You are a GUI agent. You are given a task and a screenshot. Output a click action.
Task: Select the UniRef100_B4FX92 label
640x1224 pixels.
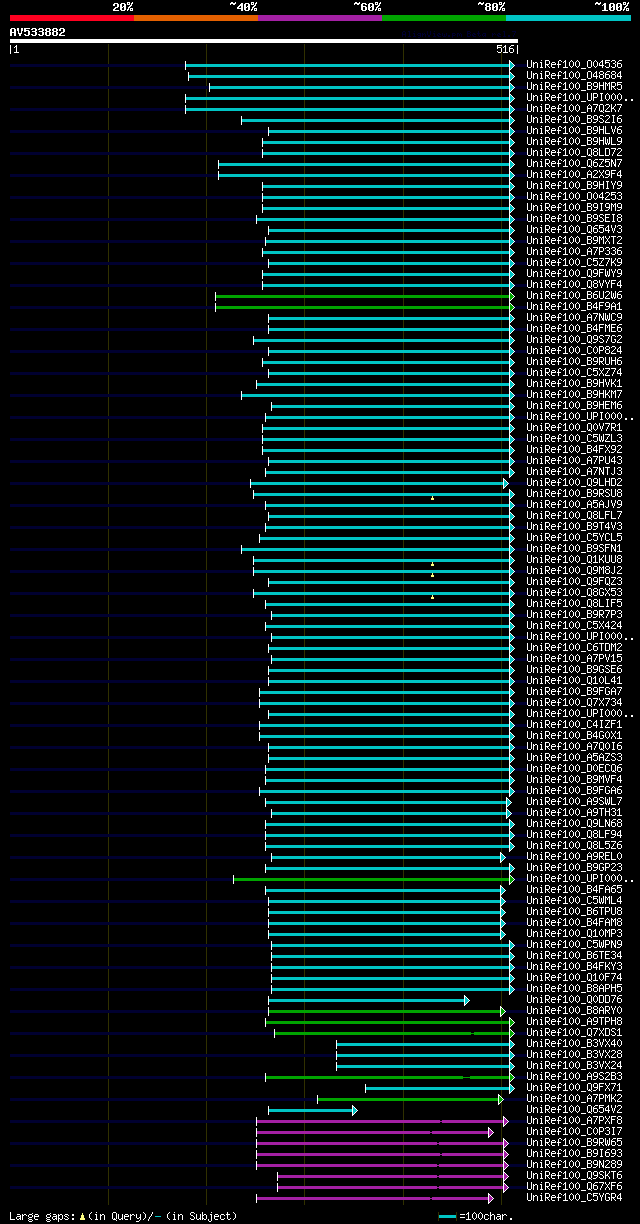(574, 450)
